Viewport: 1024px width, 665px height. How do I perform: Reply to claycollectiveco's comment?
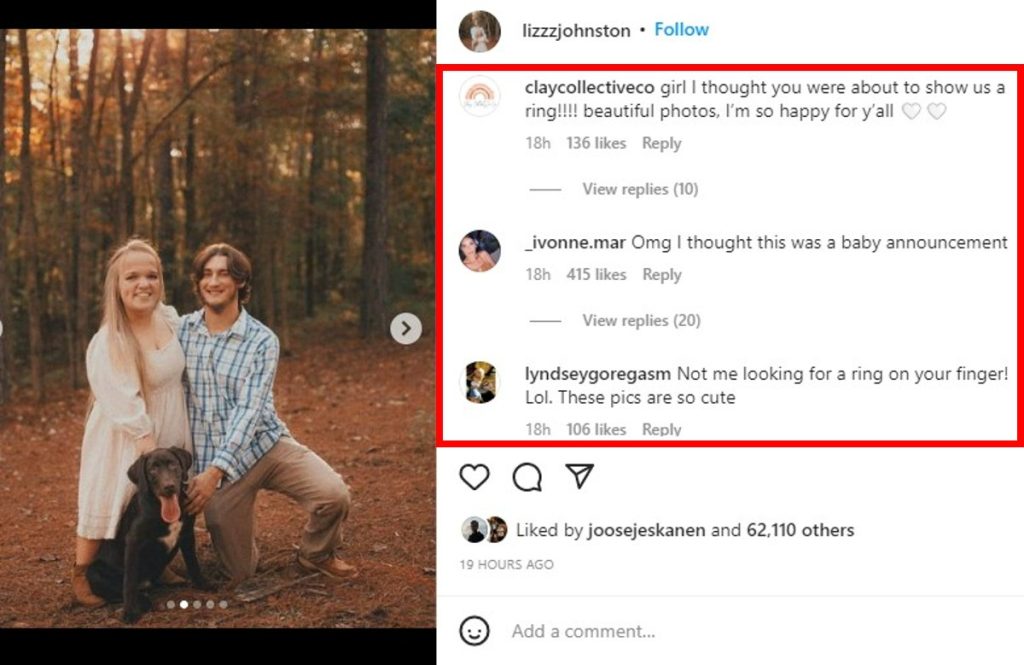661,143
